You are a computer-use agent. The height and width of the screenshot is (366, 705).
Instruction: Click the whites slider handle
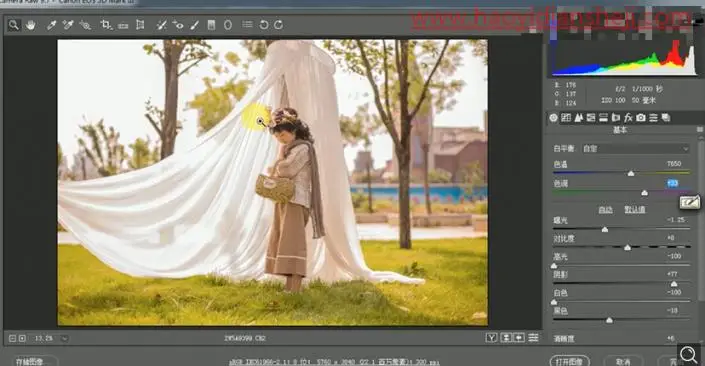pos(554,302)
